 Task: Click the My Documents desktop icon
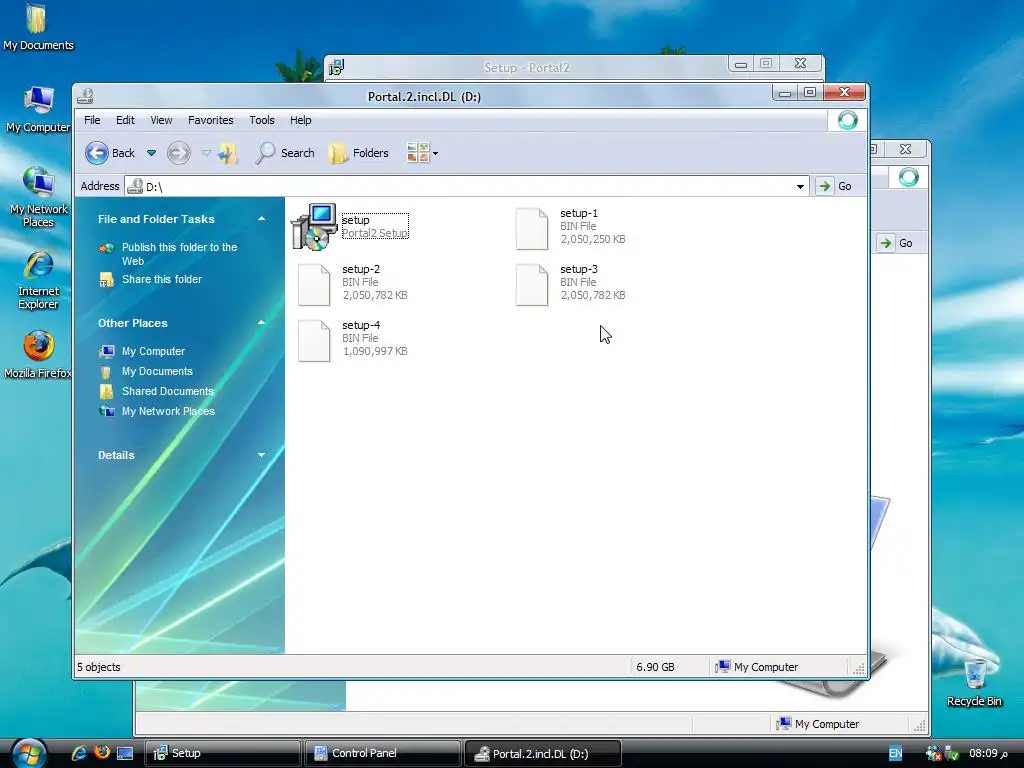(x=38, y=27)
